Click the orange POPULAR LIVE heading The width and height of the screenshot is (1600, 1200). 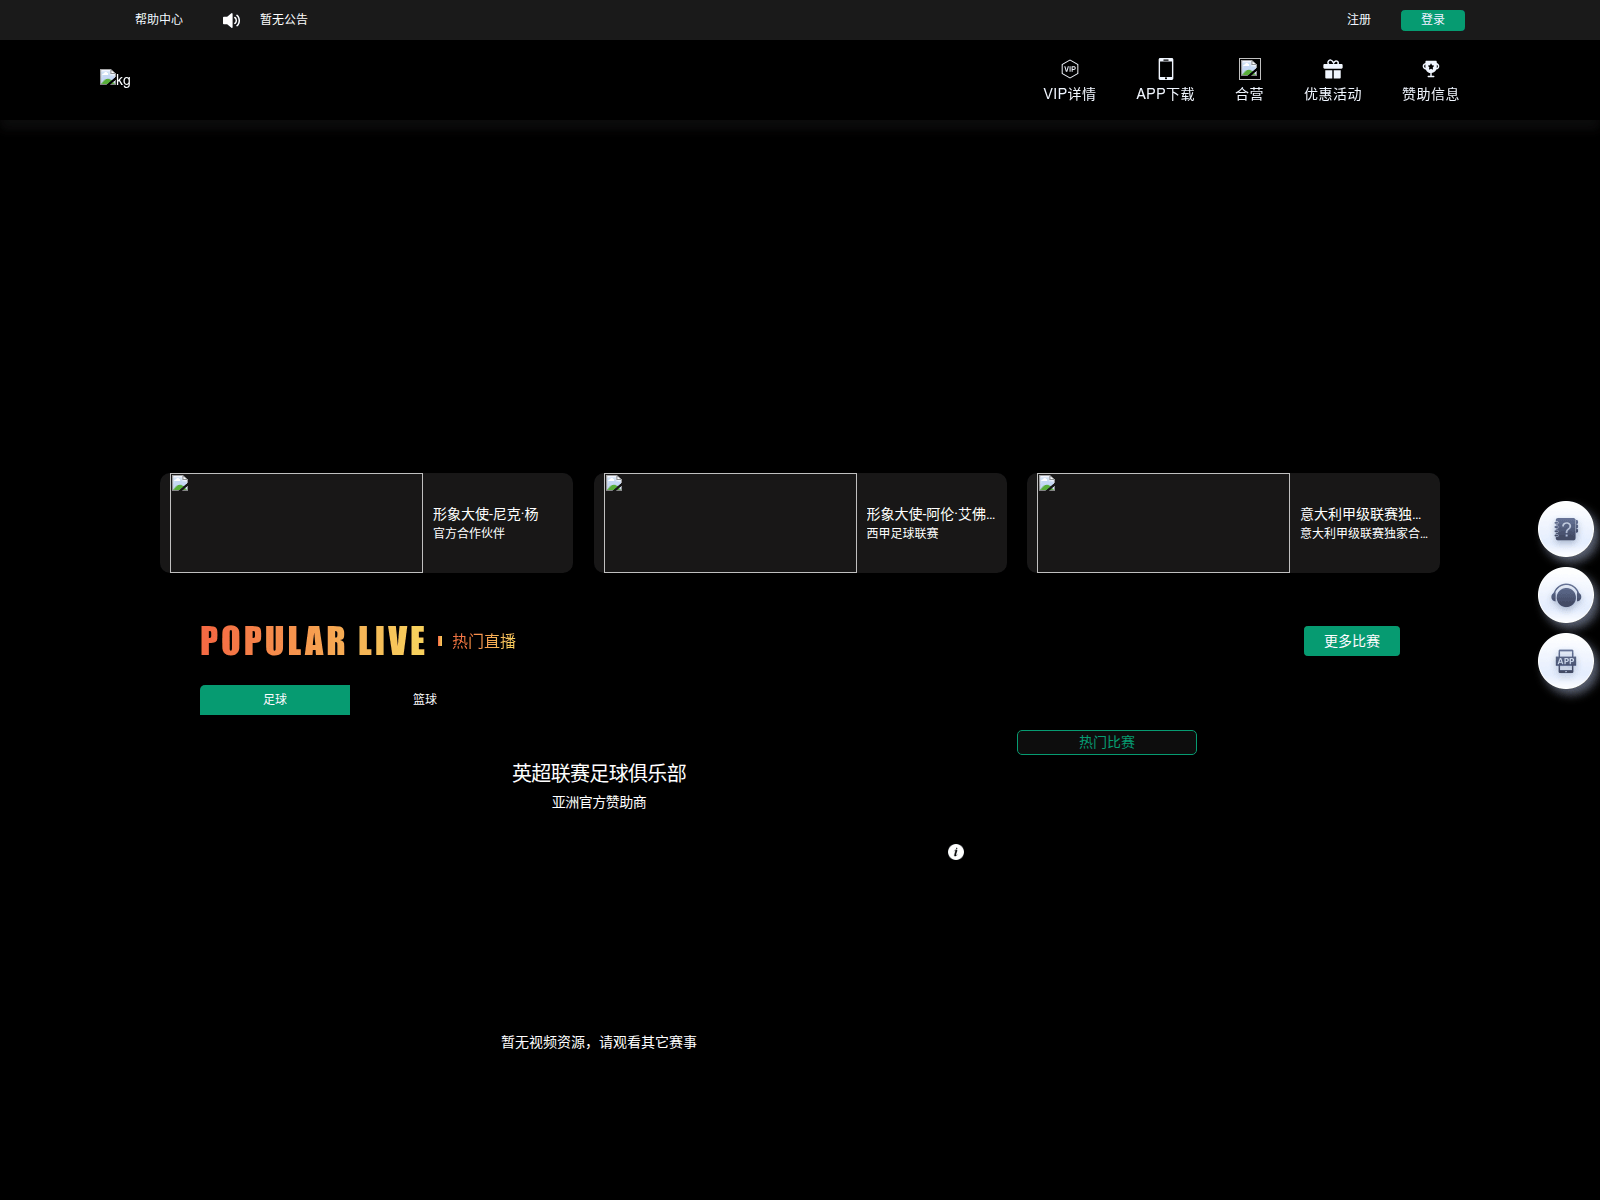click(x=311, y=641)
